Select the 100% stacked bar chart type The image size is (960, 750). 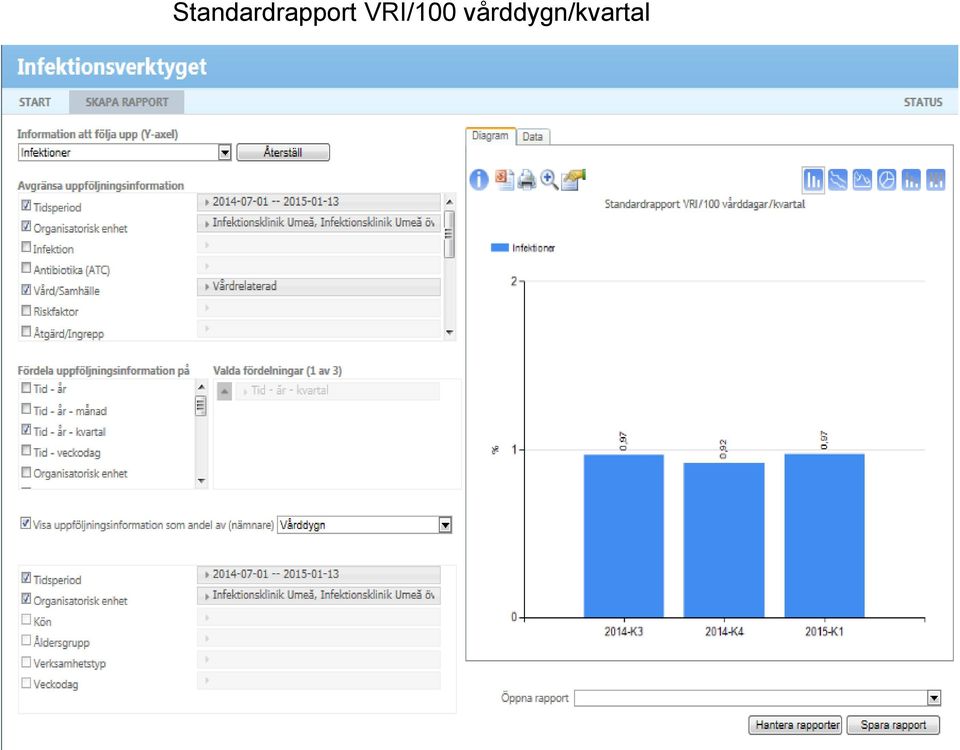936,180
